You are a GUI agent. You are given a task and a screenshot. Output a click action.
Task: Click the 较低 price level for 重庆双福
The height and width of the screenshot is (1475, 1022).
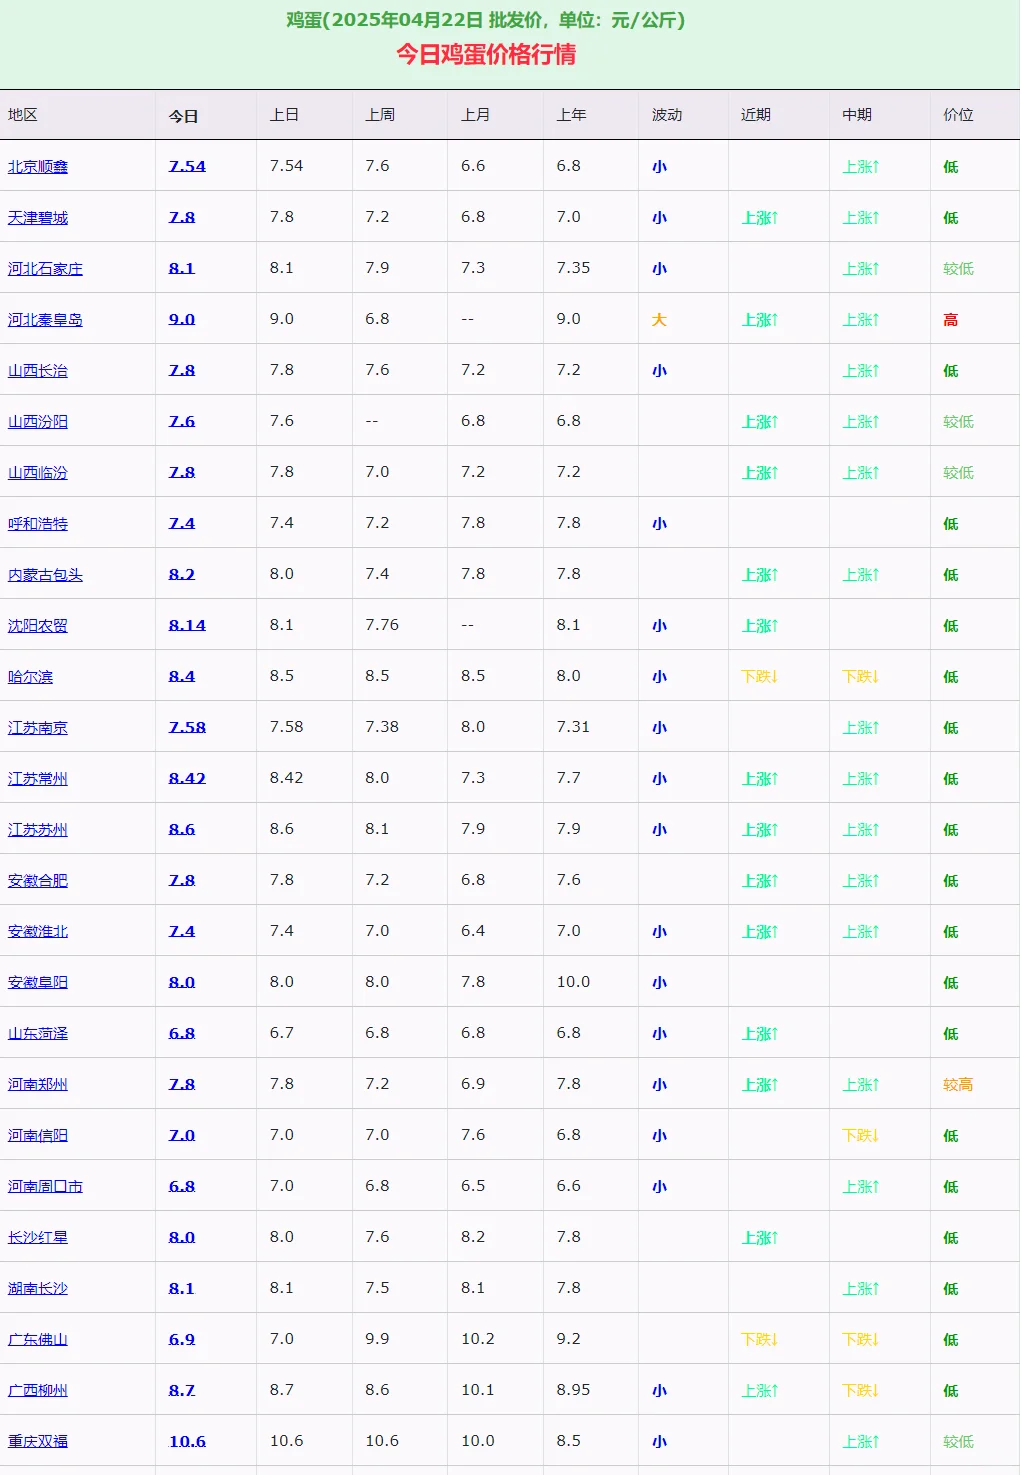[958, 1442]
